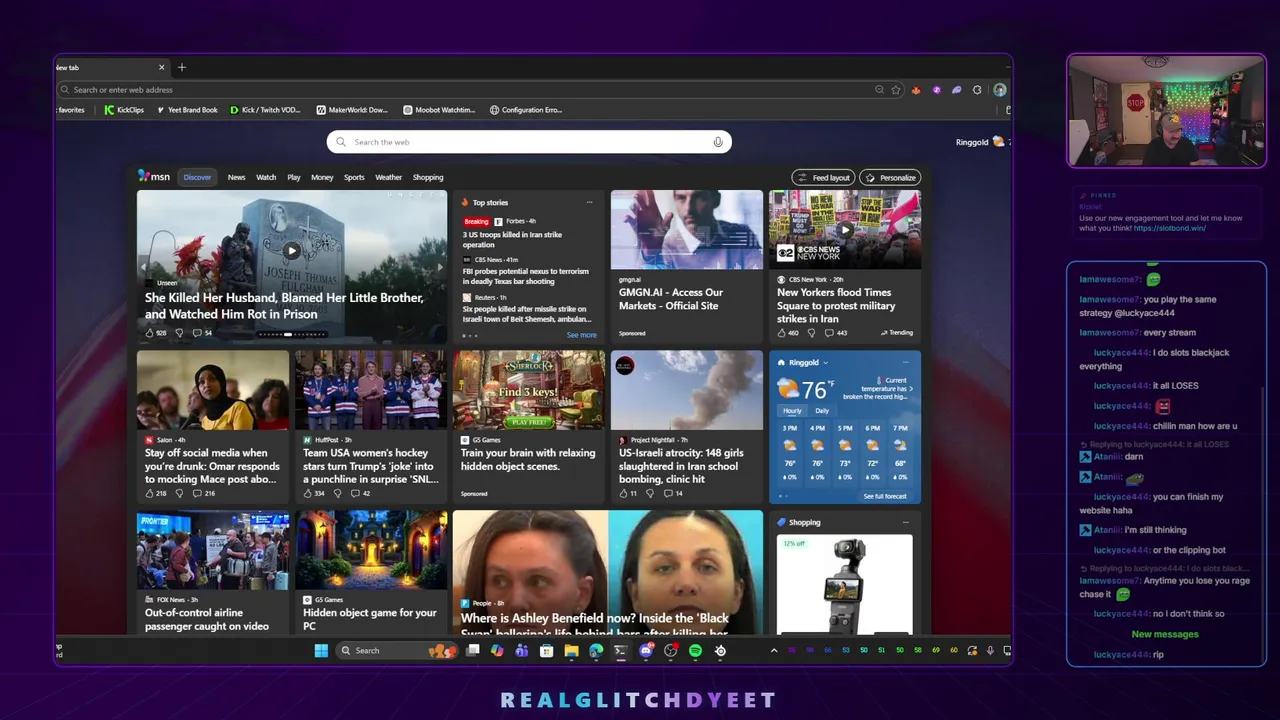Open the Yeet Brand Book bookmark
Image resolution: width=1280 pixels, height=720 pixels.
coord(186,110)
